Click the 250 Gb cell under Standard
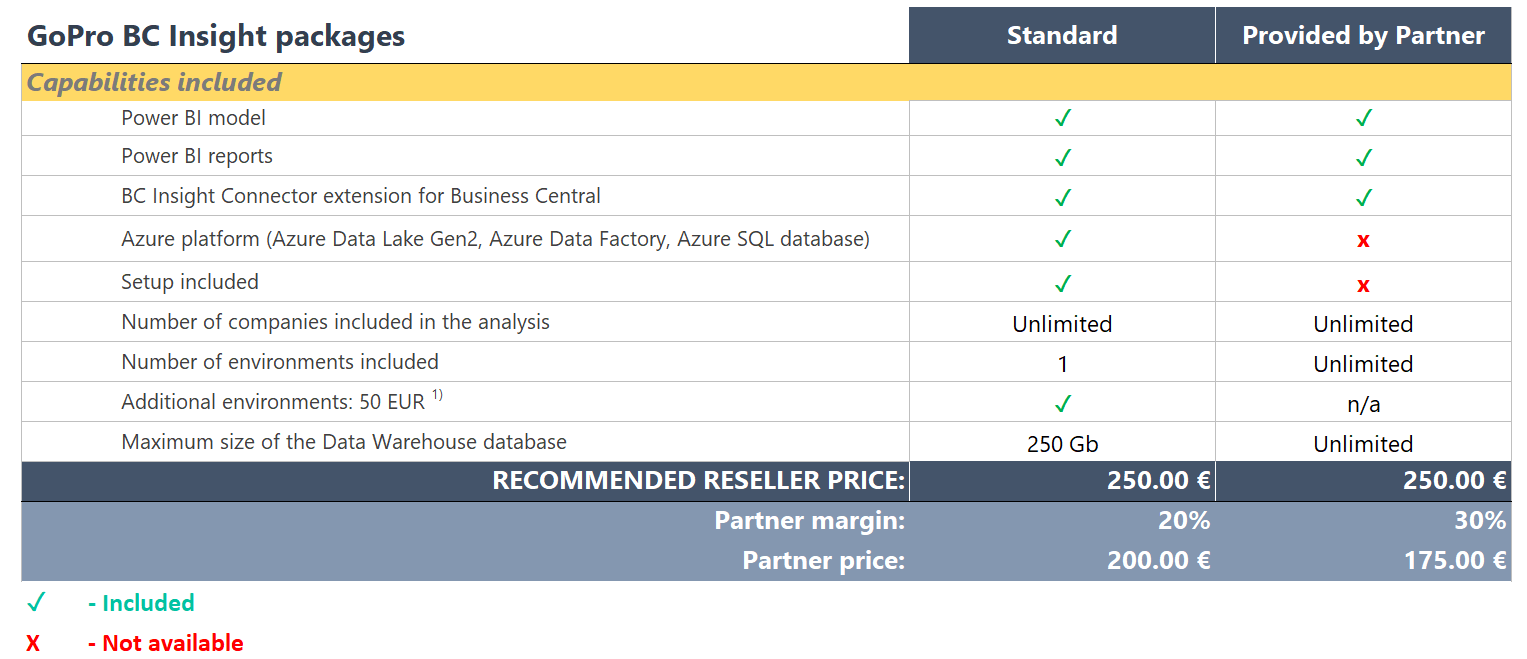Image resolution: width=1527 pixels, height=659 pixels. coord(1062,444)
